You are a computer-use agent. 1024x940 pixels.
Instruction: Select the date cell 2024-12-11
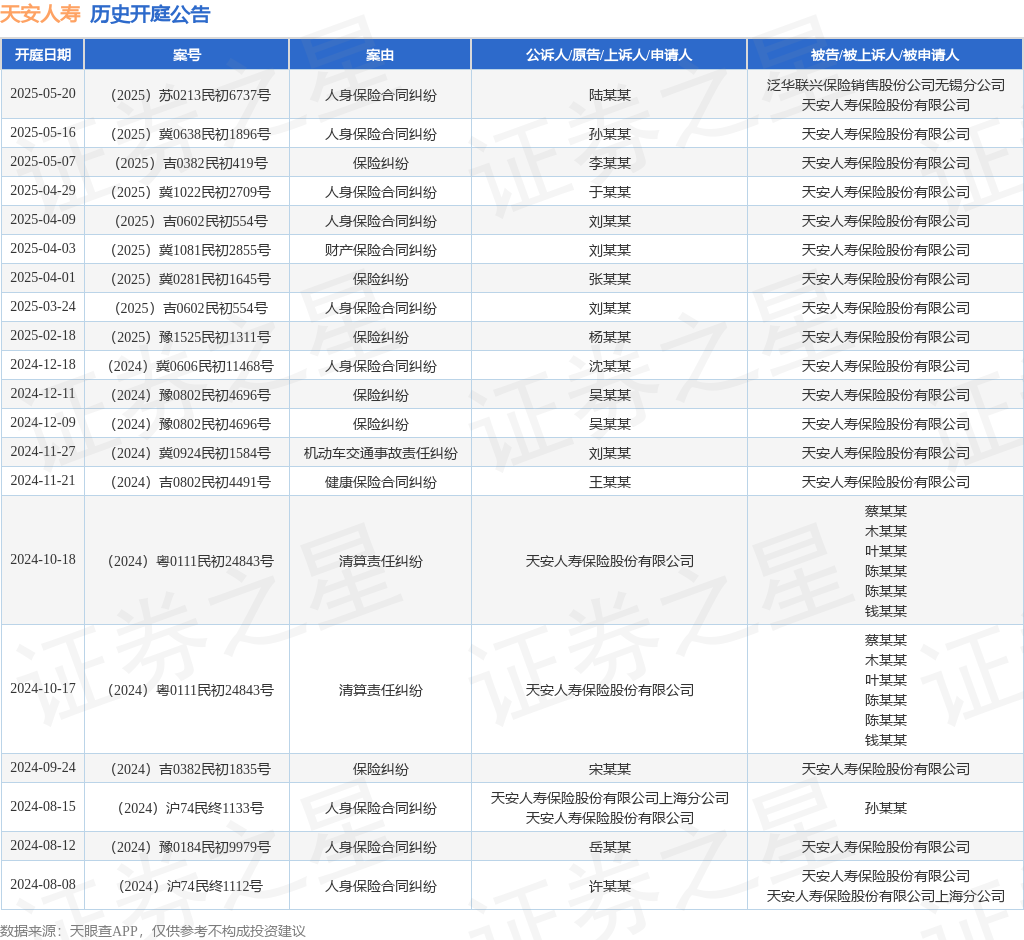click(43, 393)
